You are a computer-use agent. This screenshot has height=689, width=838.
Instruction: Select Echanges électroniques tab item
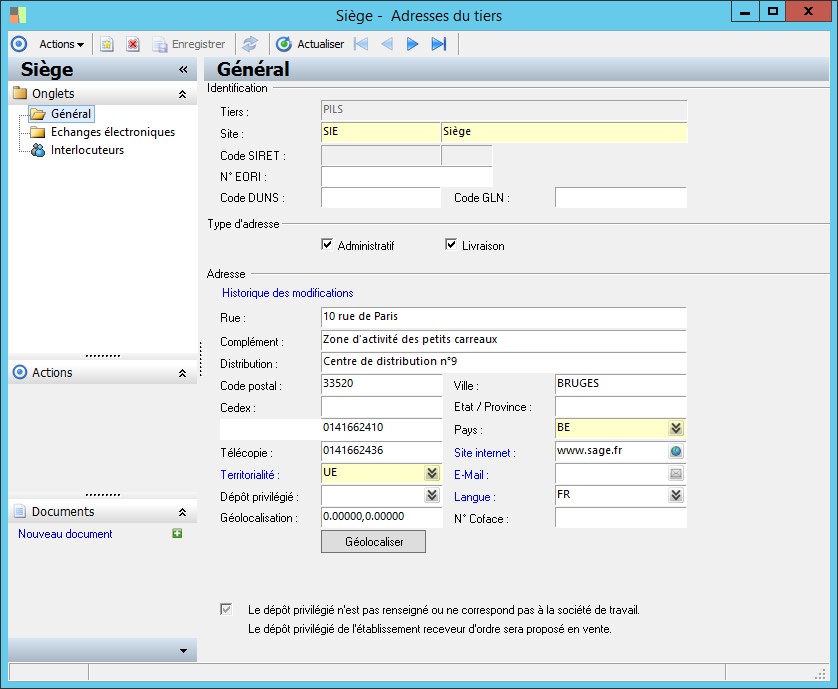(x=112, y=132)
